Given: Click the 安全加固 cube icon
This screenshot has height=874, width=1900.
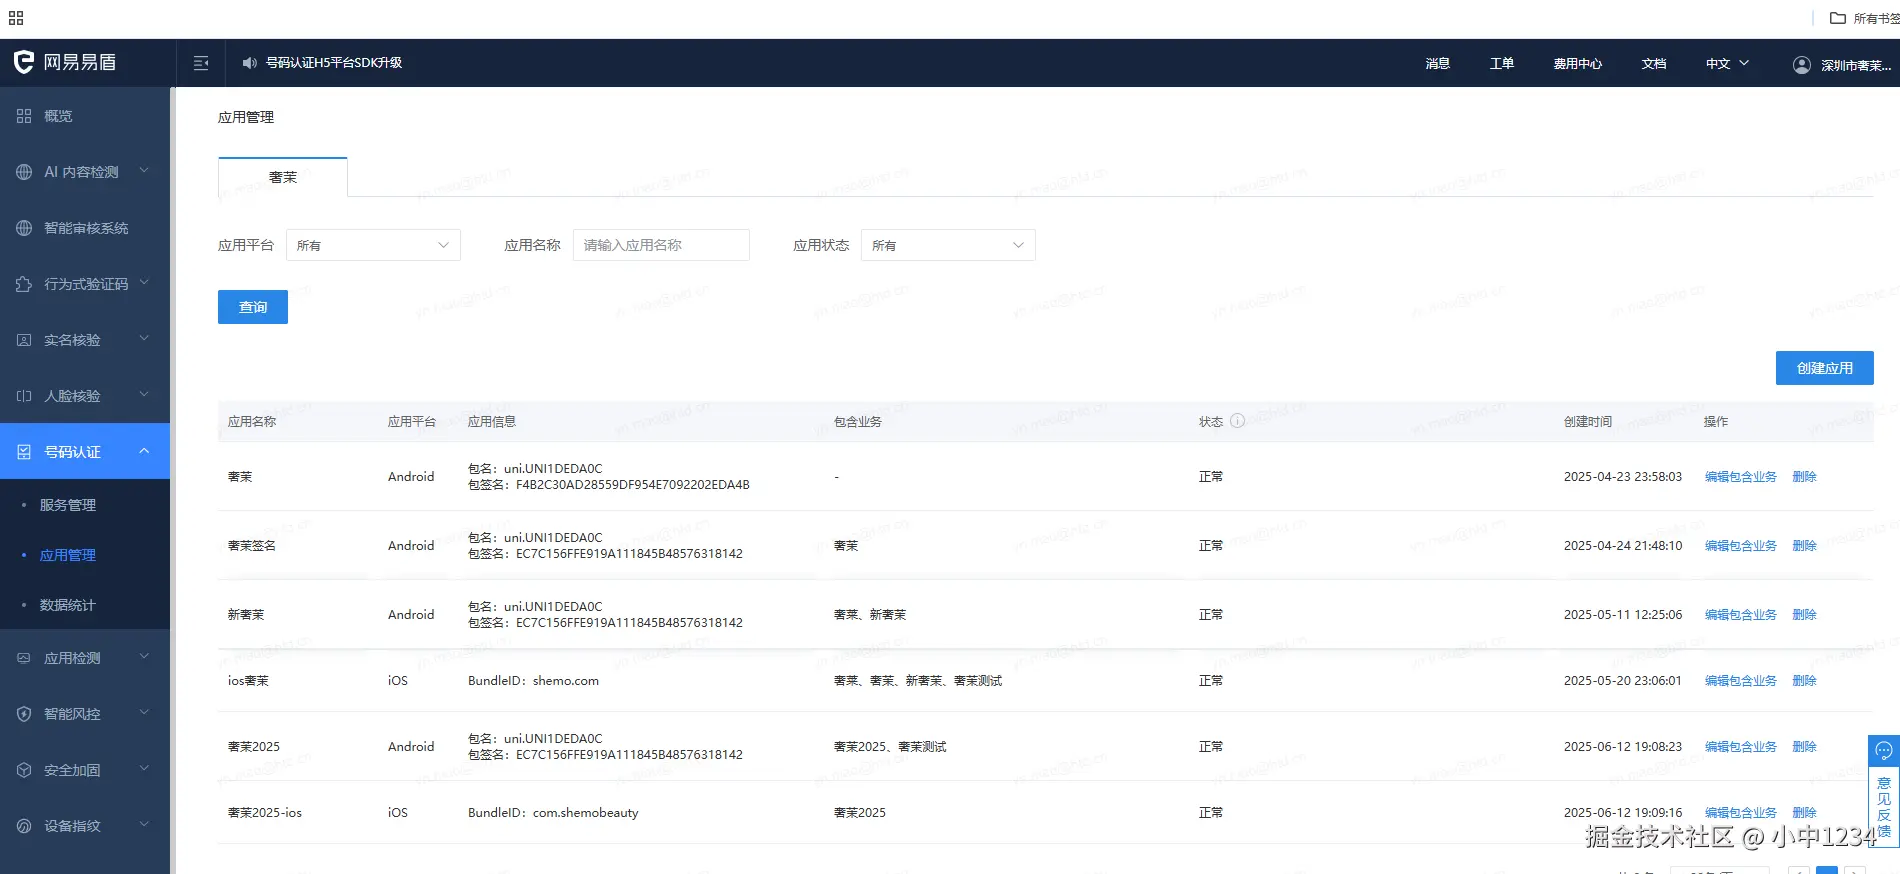Looking at the screenshot, I should tap(24, 770).
